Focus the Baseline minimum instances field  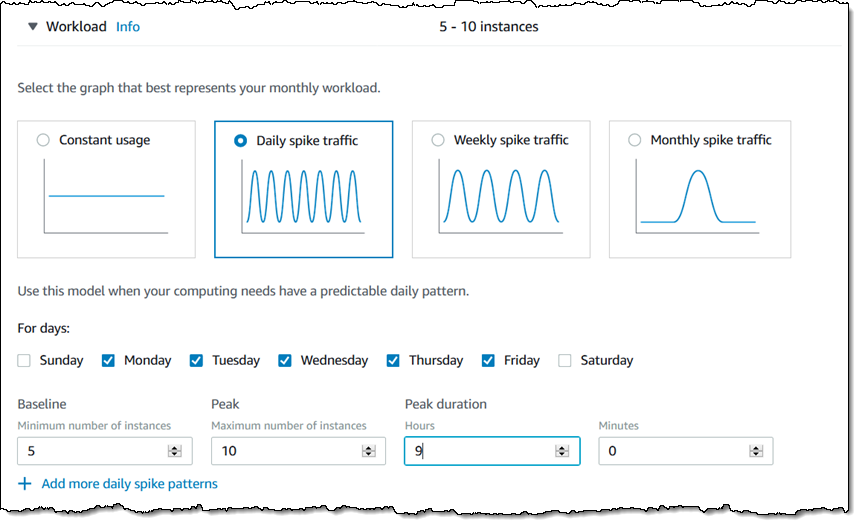tap(90, 451)
